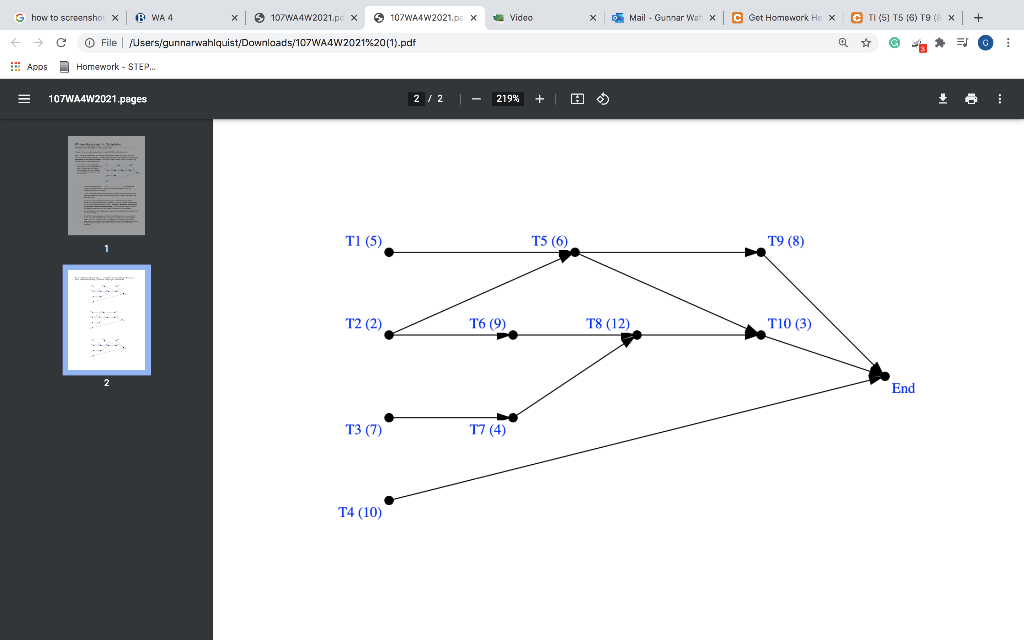Click the T8 (12) label in the diagram
Image resolution: width=1024 pixels, height=640 pixels.
[608, 323]
